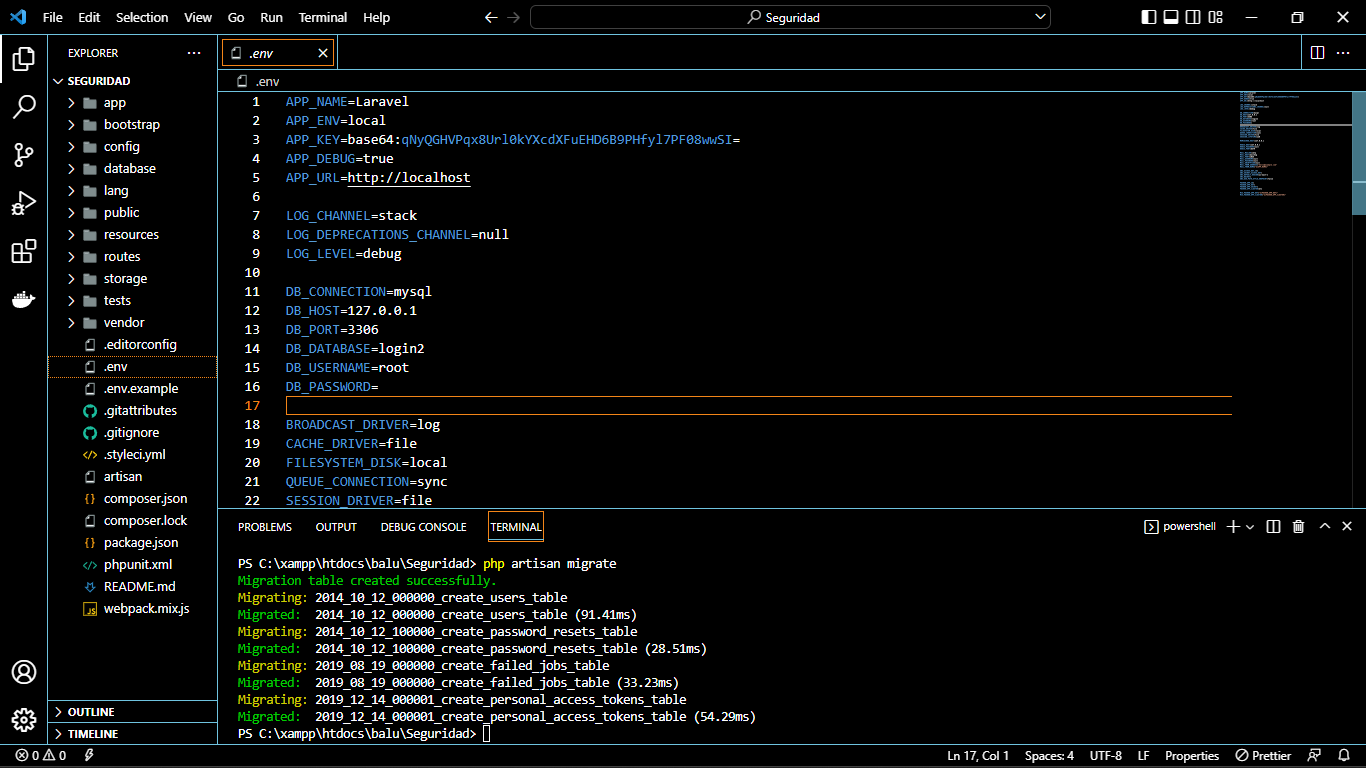The width and height of the screenshot is (1366, 768).
Task: Open the Explorer view in activity bar
Action: 24,59
